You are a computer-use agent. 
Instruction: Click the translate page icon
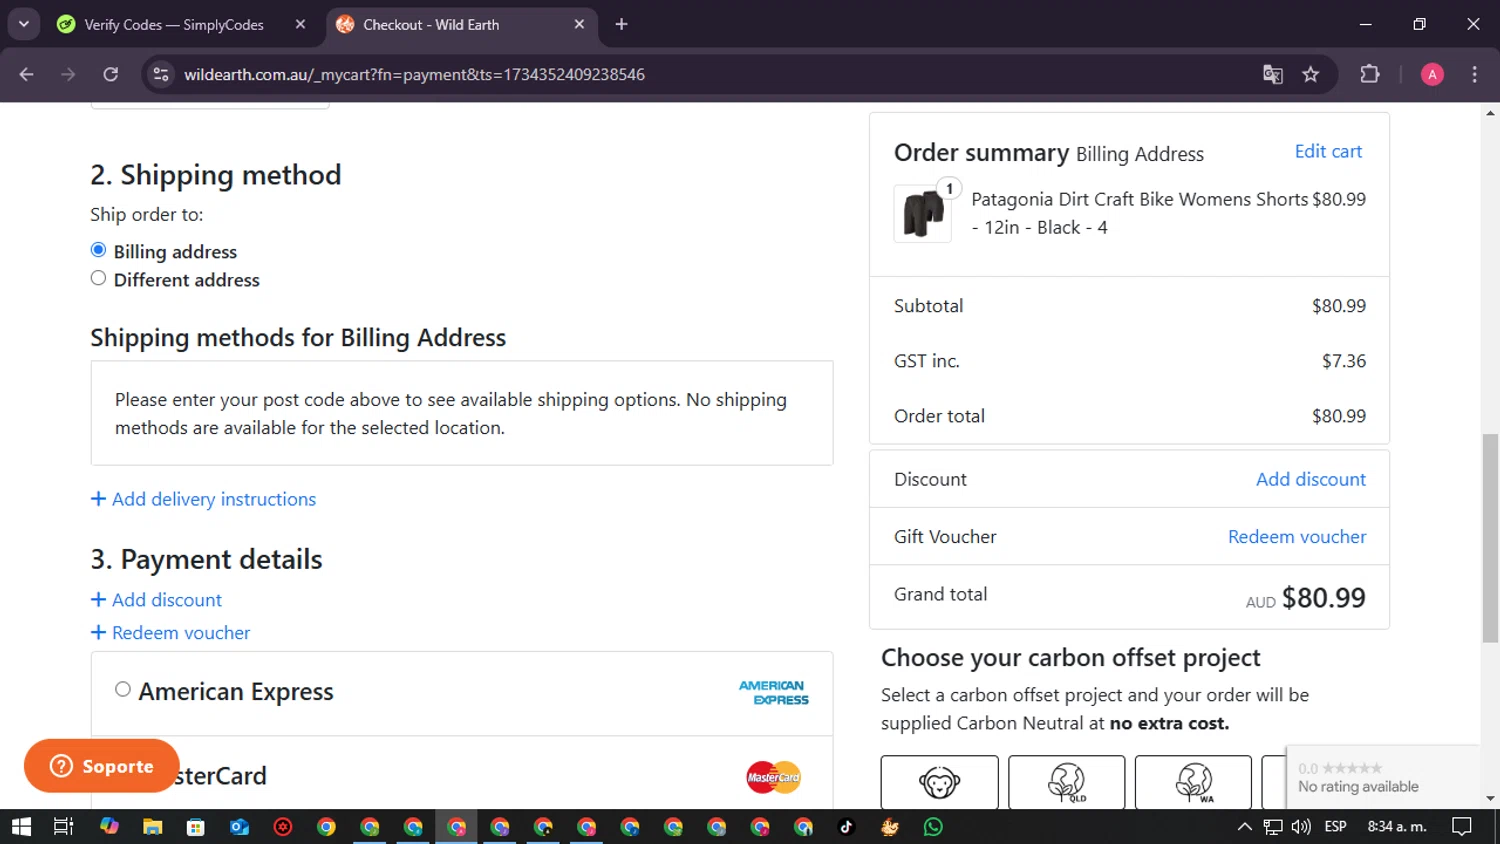point(1272,74)
